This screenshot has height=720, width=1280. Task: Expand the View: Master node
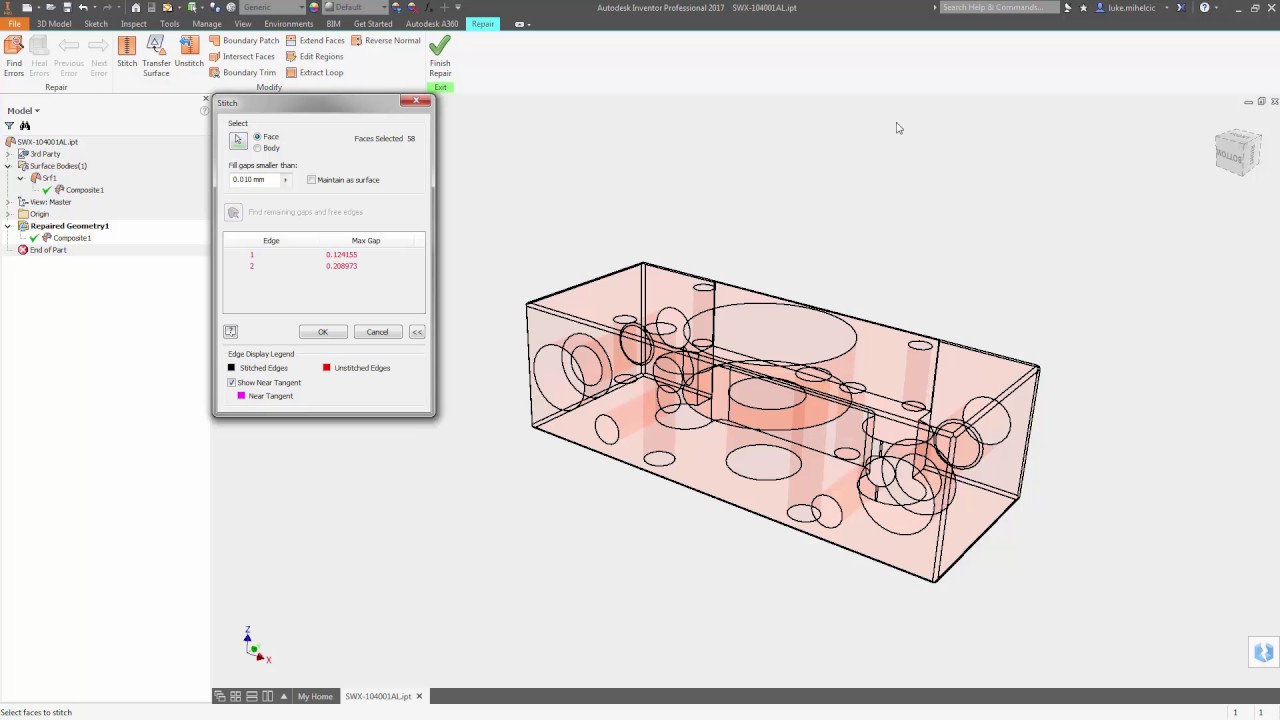point(9,202)
